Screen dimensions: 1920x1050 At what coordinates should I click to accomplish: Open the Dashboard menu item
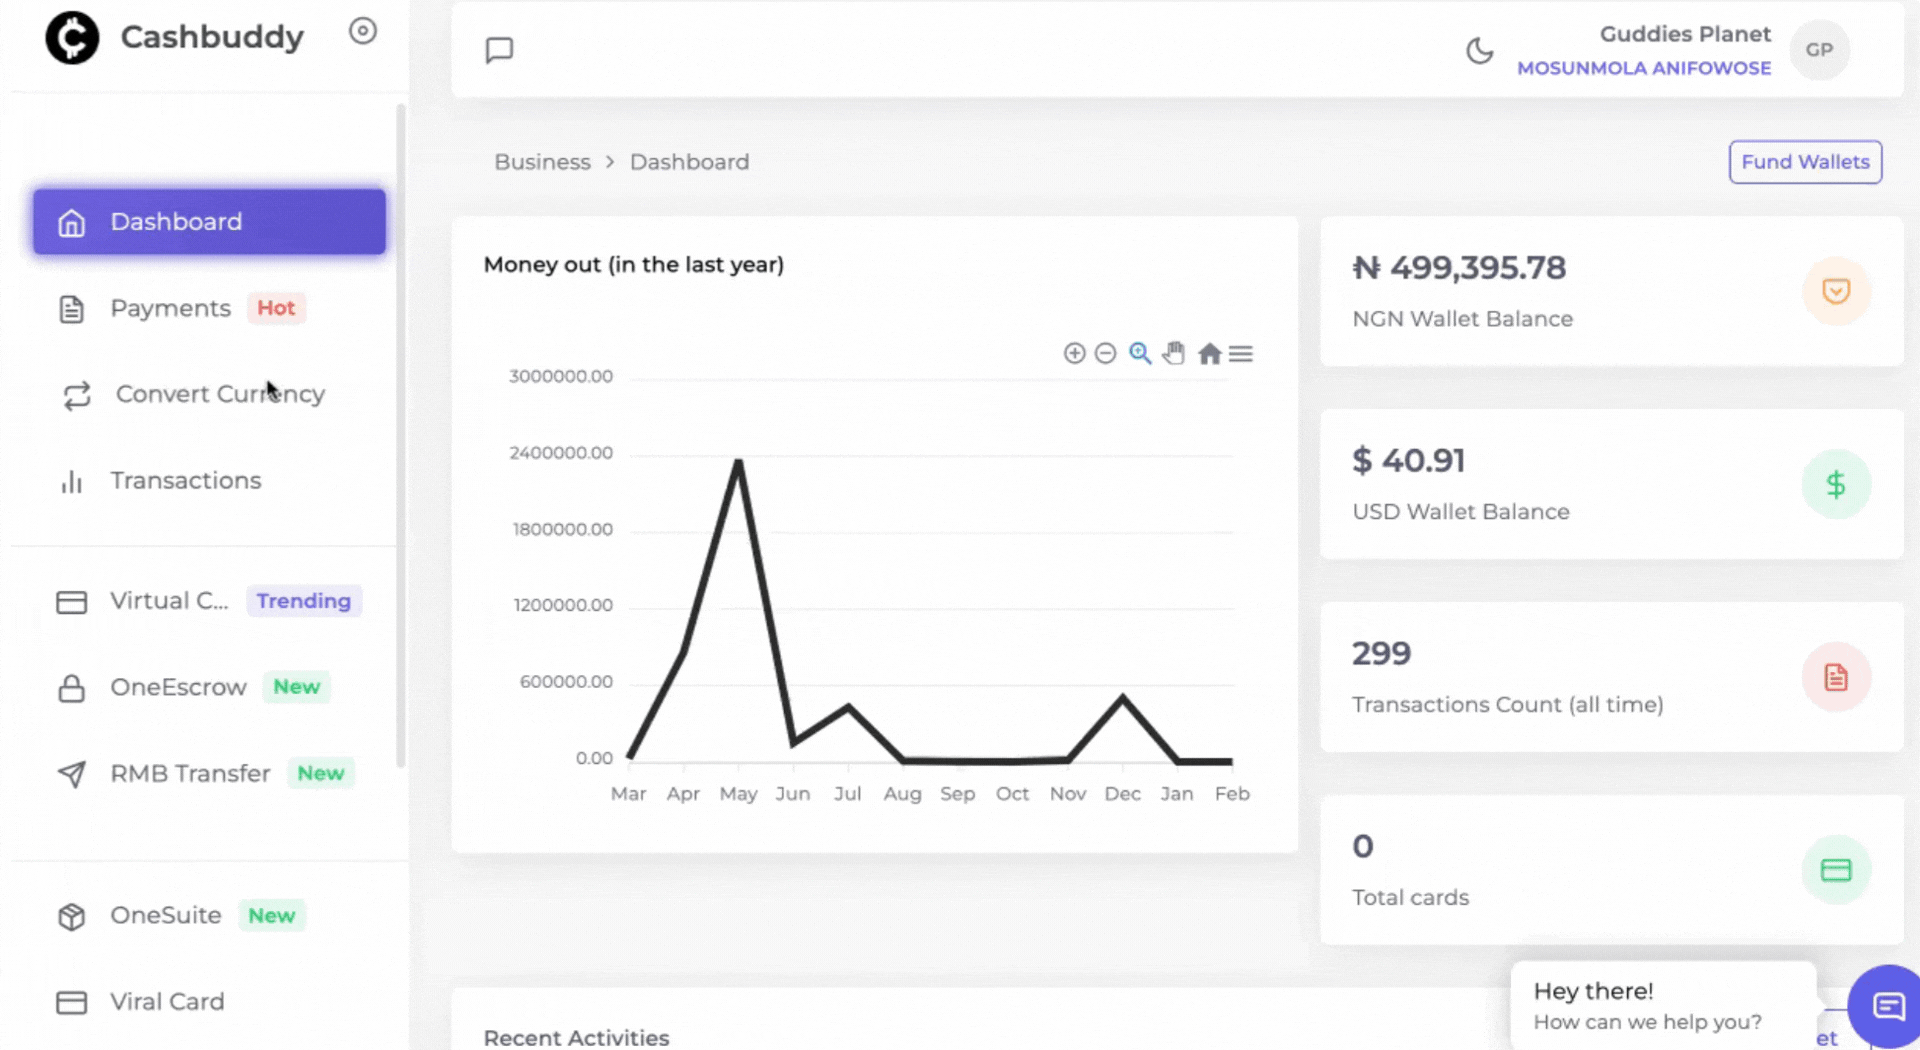tap(209, 221)
